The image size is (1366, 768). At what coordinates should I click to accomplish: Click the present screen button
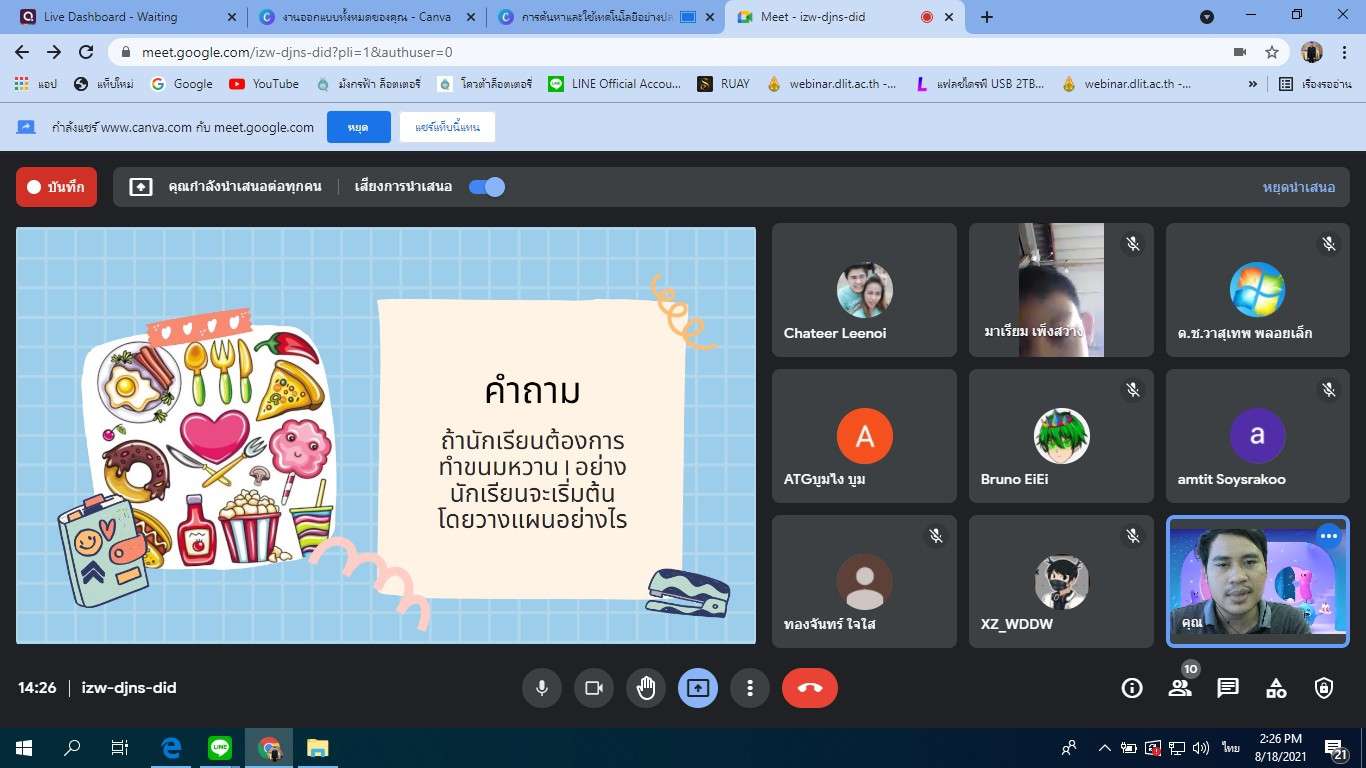(698, 688)
